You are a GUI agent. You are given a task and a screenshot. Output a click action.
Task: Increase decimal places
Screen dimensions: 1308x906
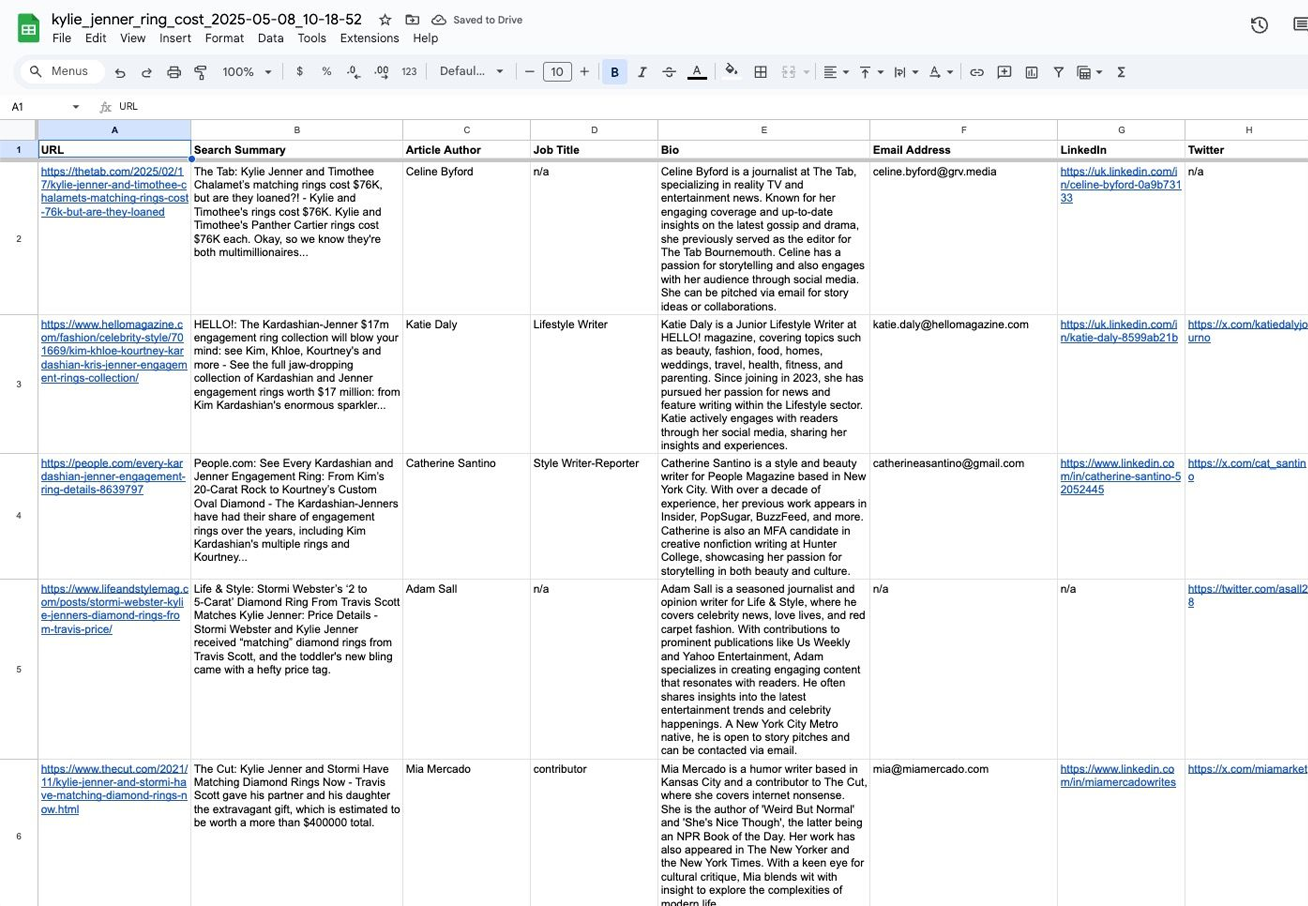(381, 72)
